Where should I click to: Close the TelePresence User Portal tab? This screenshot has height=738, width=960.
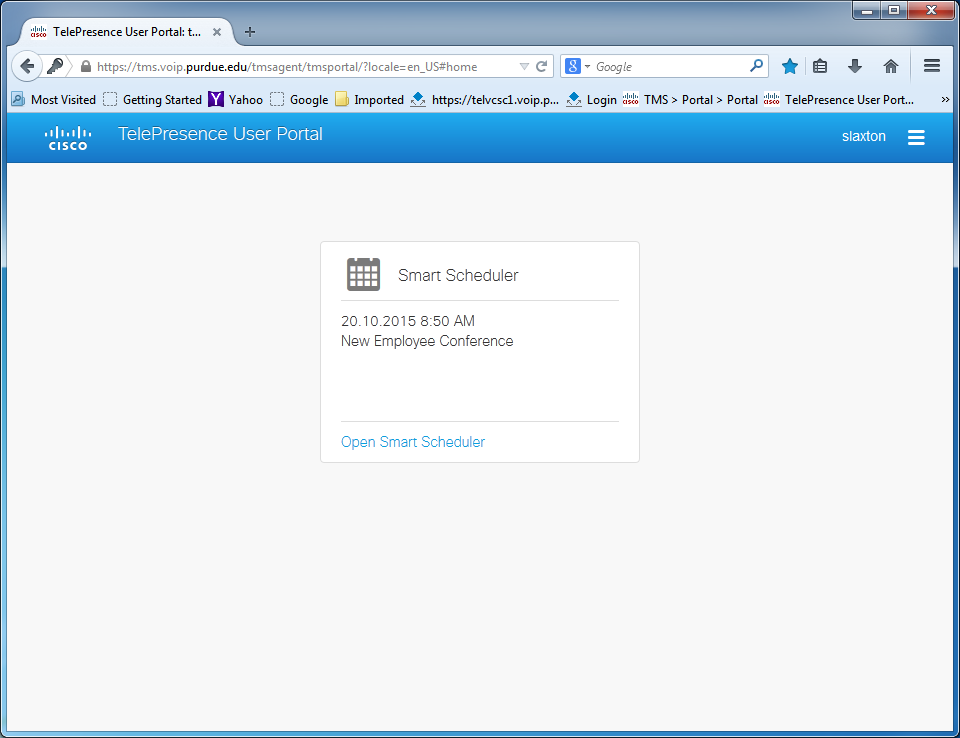217,32
